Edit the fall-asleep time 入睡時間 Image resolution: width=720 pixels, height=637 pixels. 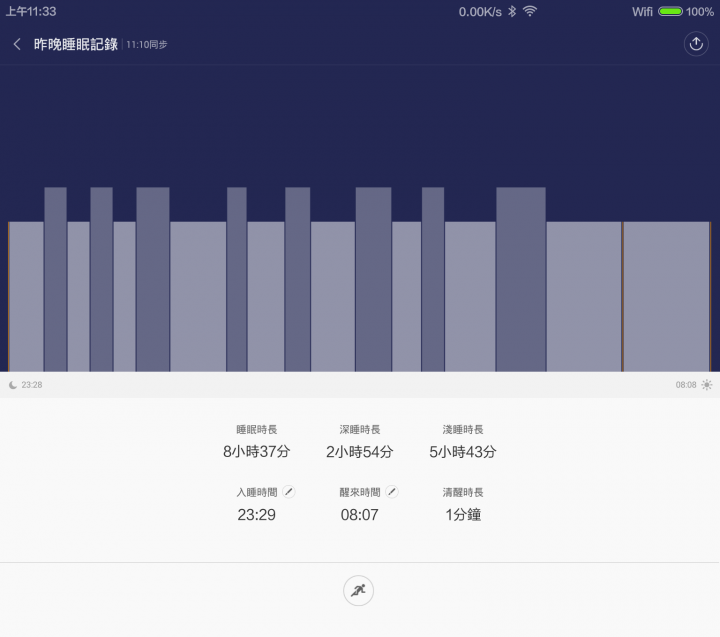pyautogui.click(x=289, y=492)
